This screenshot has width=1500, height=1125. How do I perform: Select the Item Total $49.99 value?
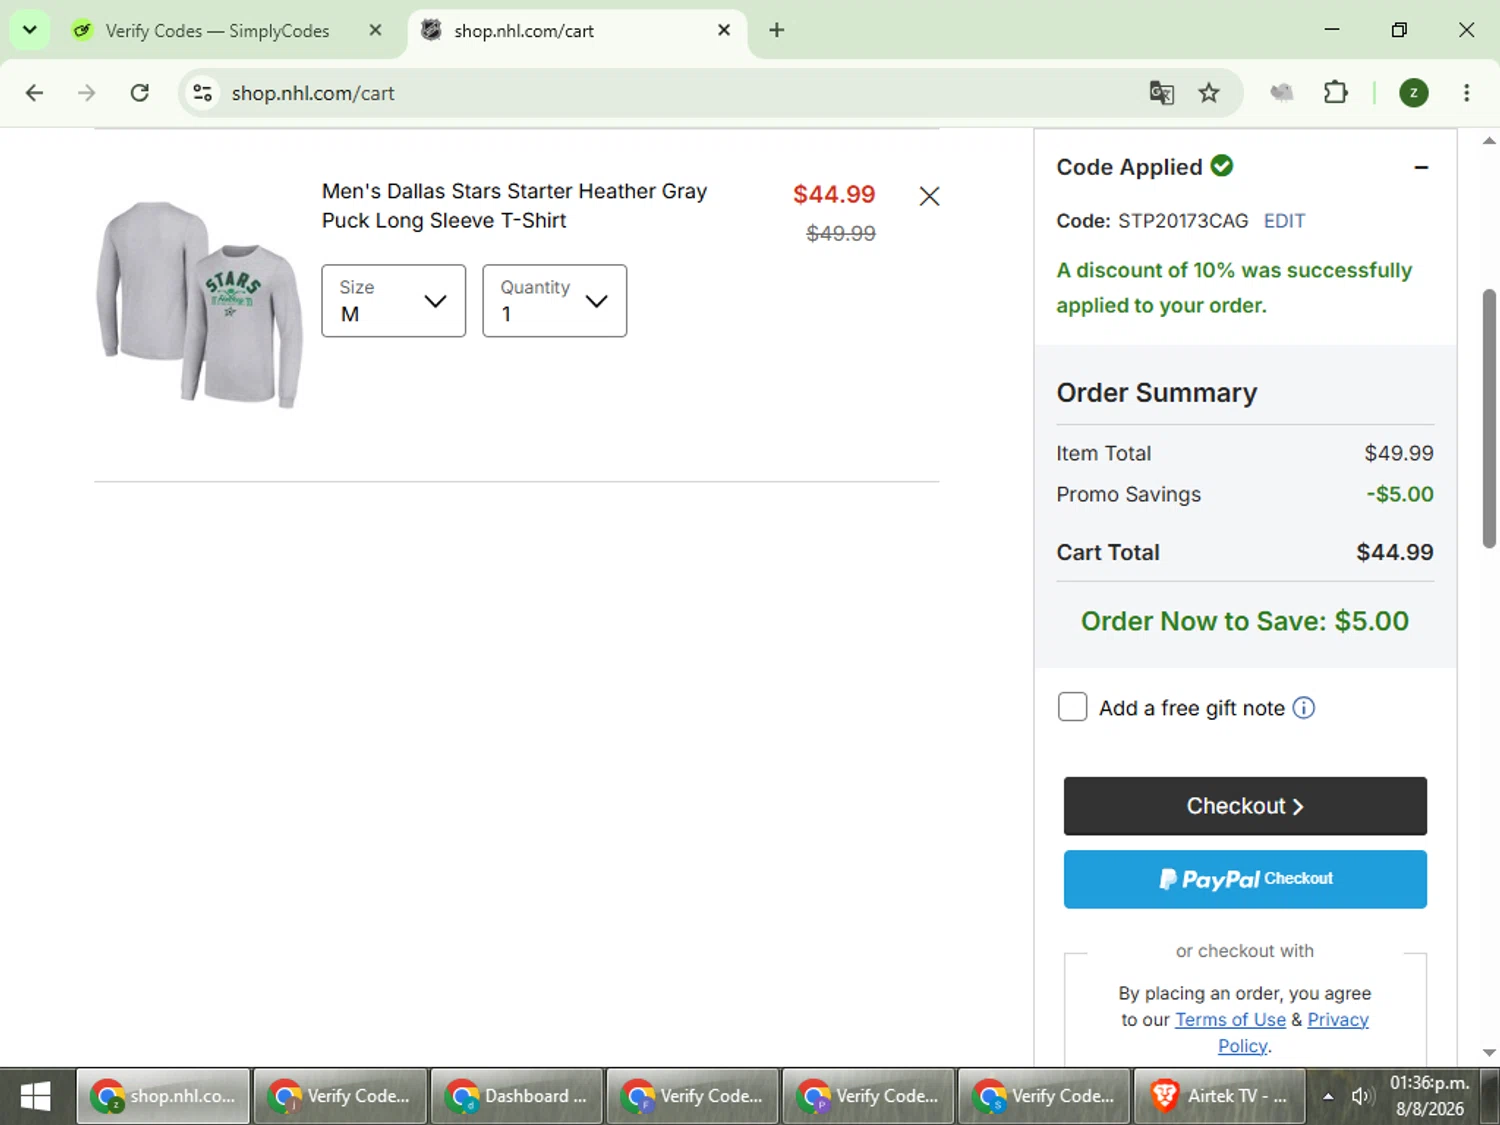[1399, 453]
